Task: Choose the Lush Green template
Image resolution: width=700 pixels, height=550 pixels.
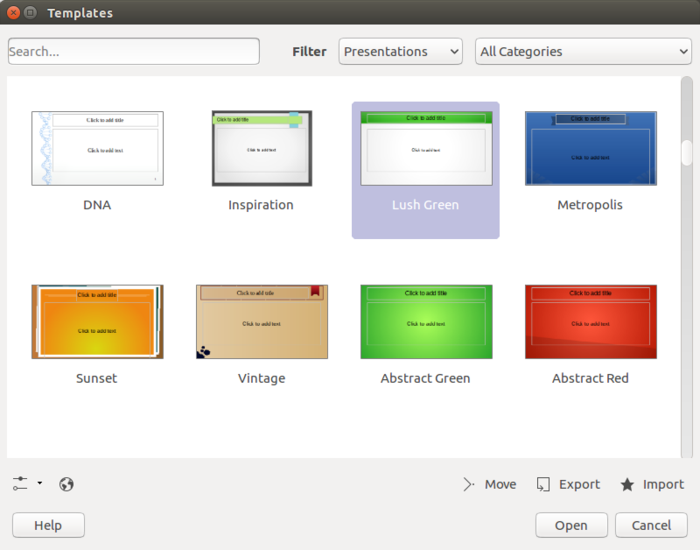Action: tap(426, 148)
